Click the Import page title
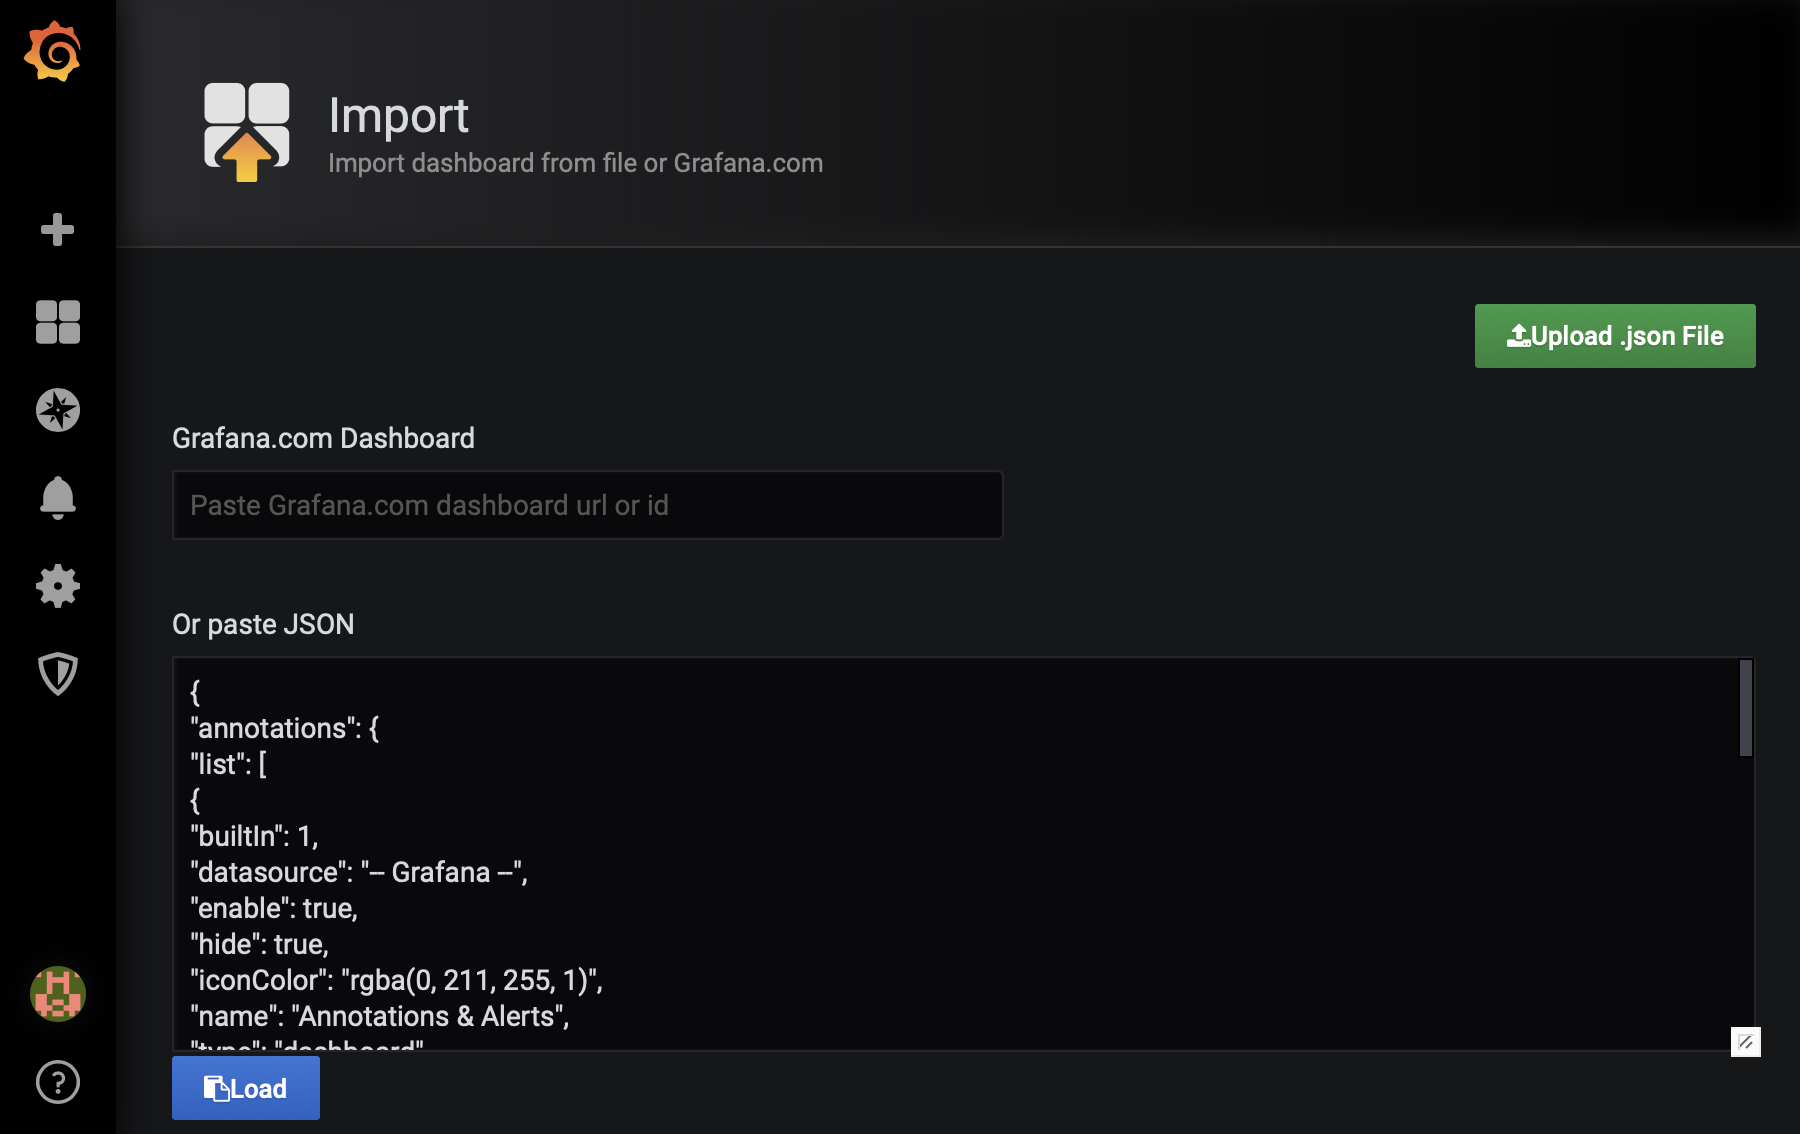This screenshot has height=1134, width=1800. pos(400,115)
